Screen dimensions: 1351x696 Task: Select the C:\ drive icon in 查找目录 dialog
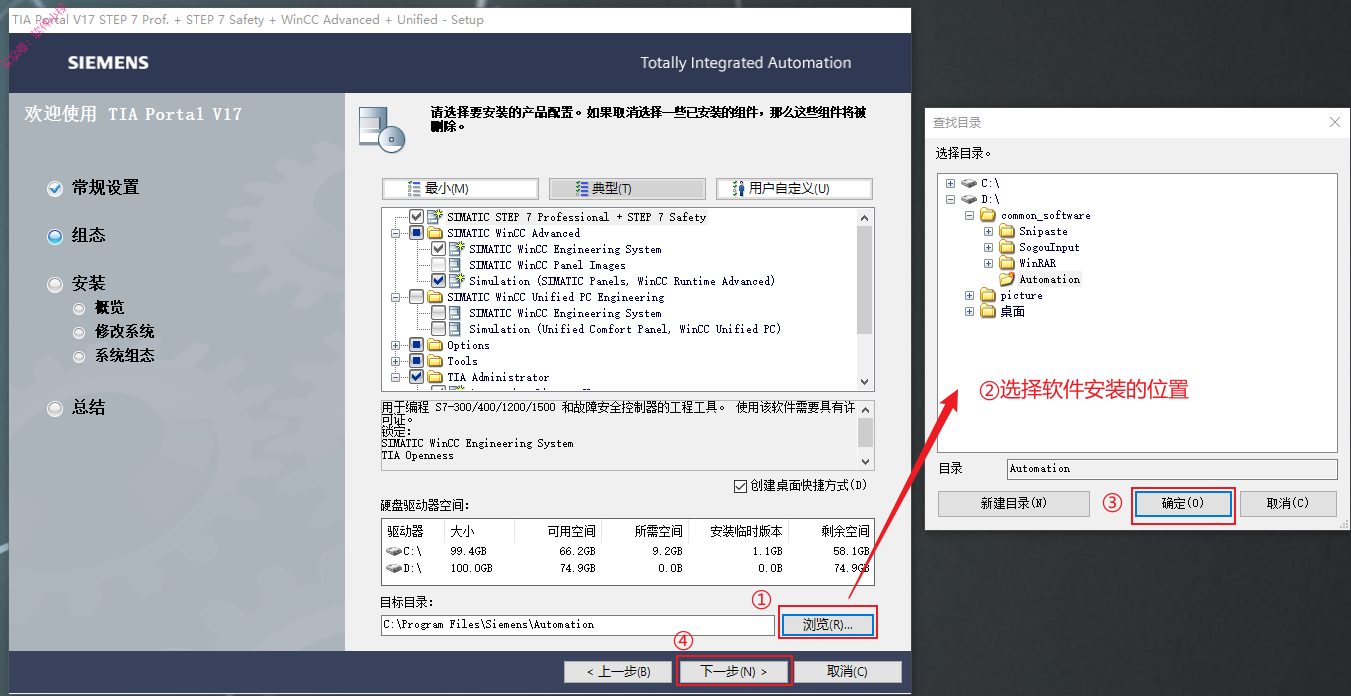(968, 183)
